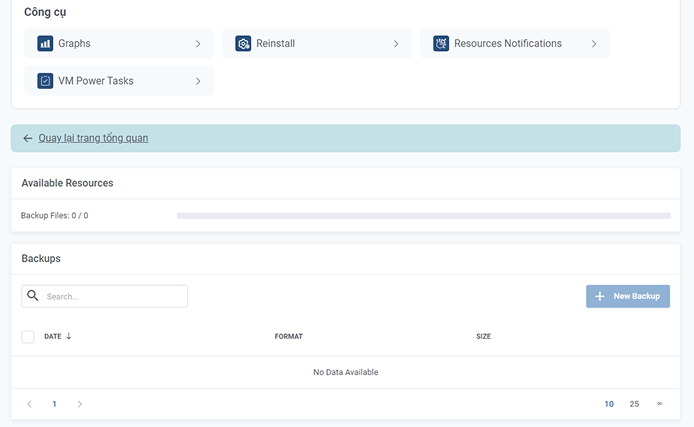The image size is (694, 427).
Task: Click the back arrow icon in teal banner
Action: click(27, 138)
